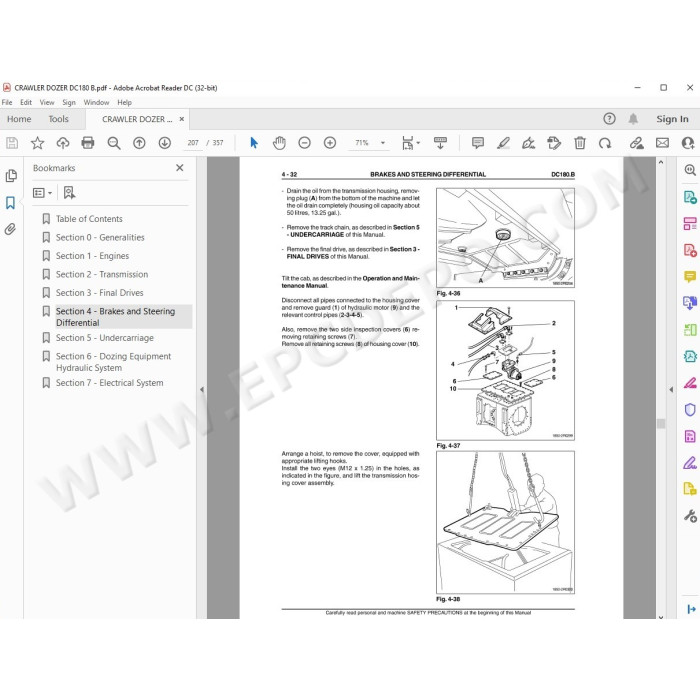Open the Sign menu
700x700 pixels.
pyautogui.click(x=69, y=102)
